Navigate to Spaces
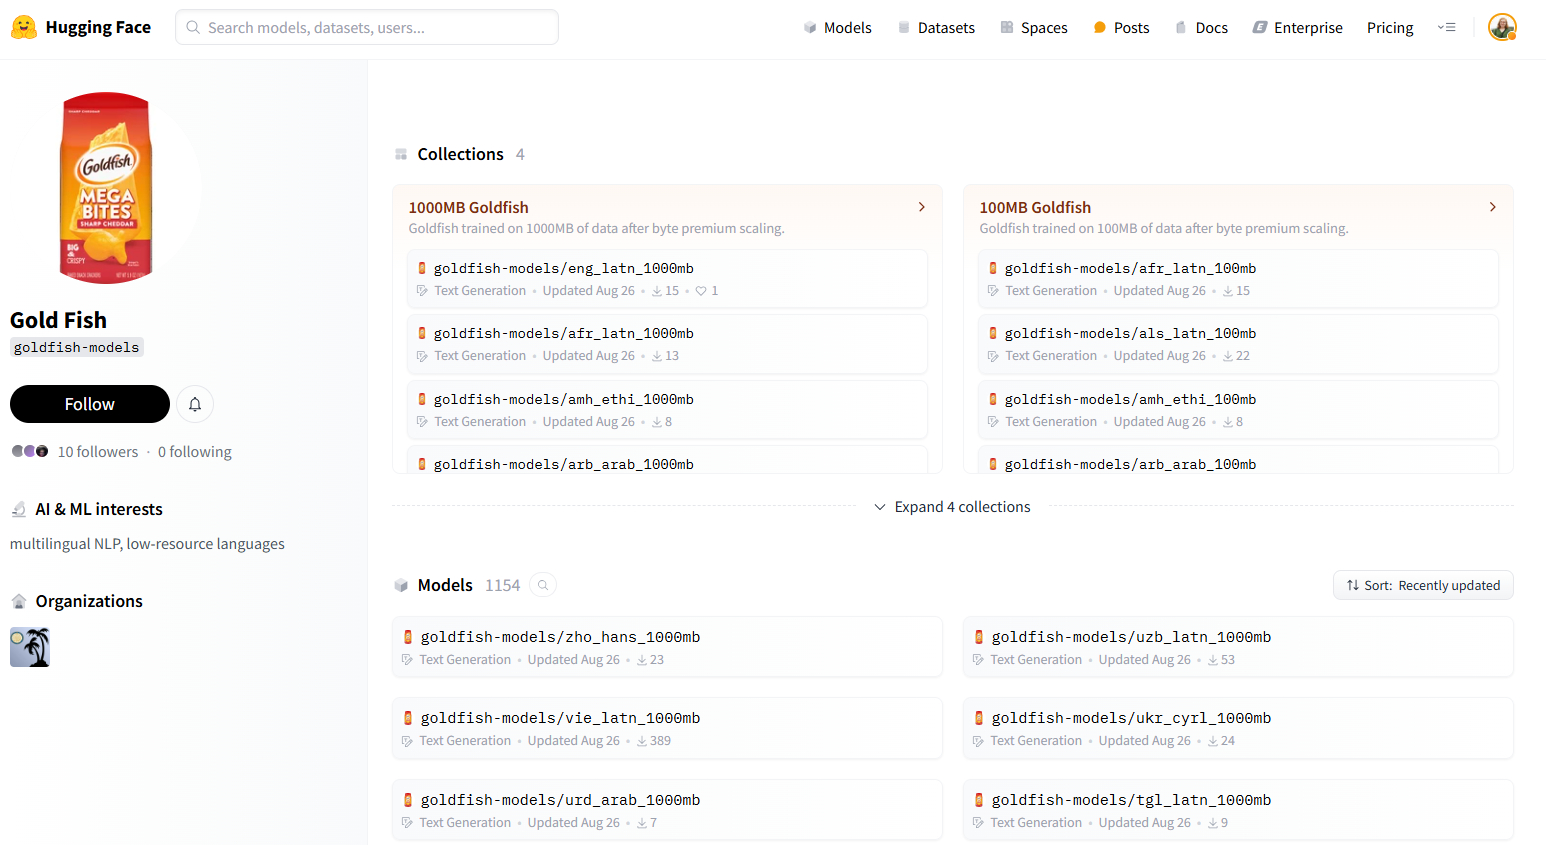Image resolution: width=1546 pixels, height=845 pixels. 1034,28
